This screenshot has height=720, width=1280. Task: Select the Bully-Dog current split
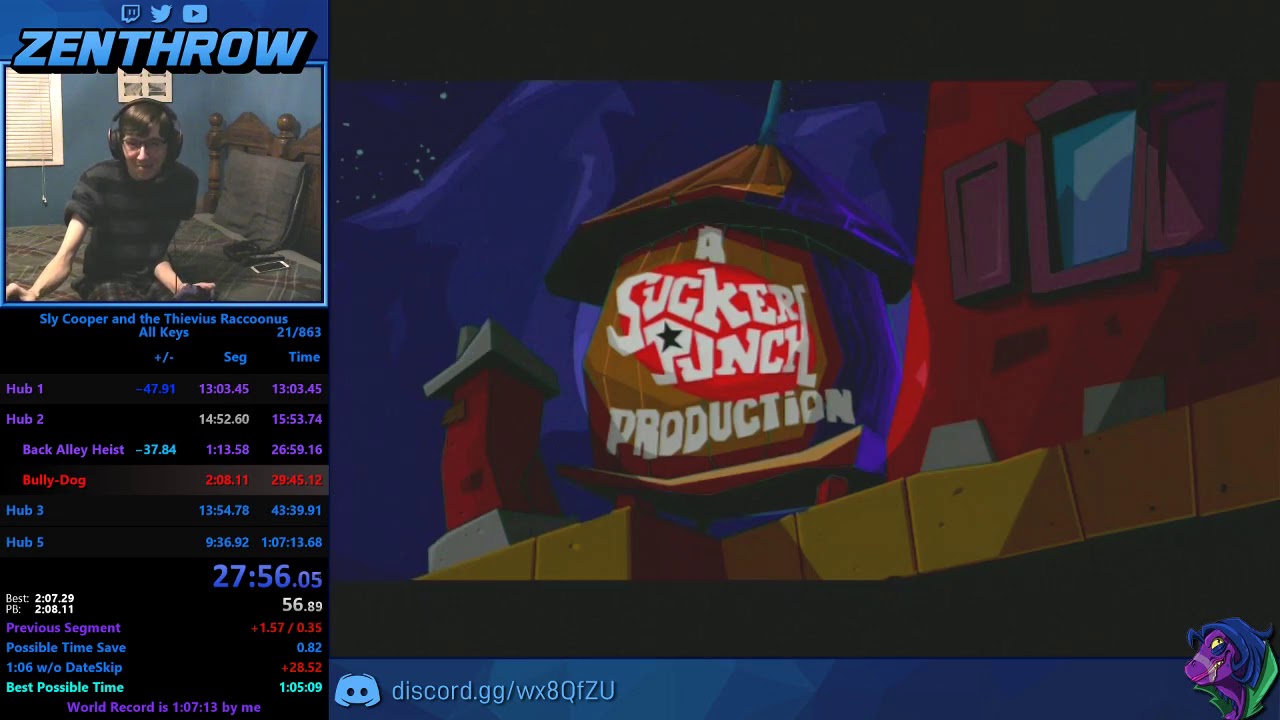164,480
